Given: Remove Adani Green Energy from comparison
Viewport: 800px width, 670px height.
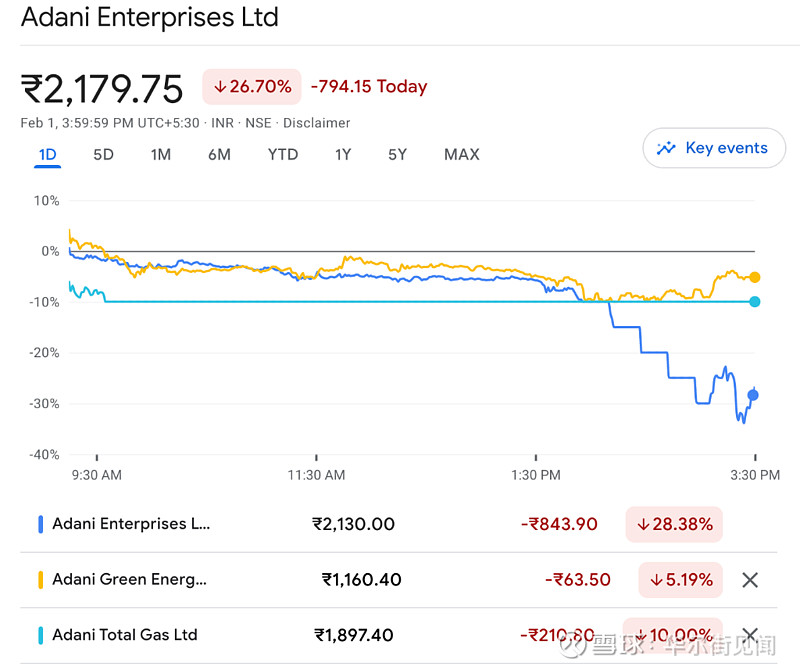Looking at the screenshot, I should click(750, 580).
